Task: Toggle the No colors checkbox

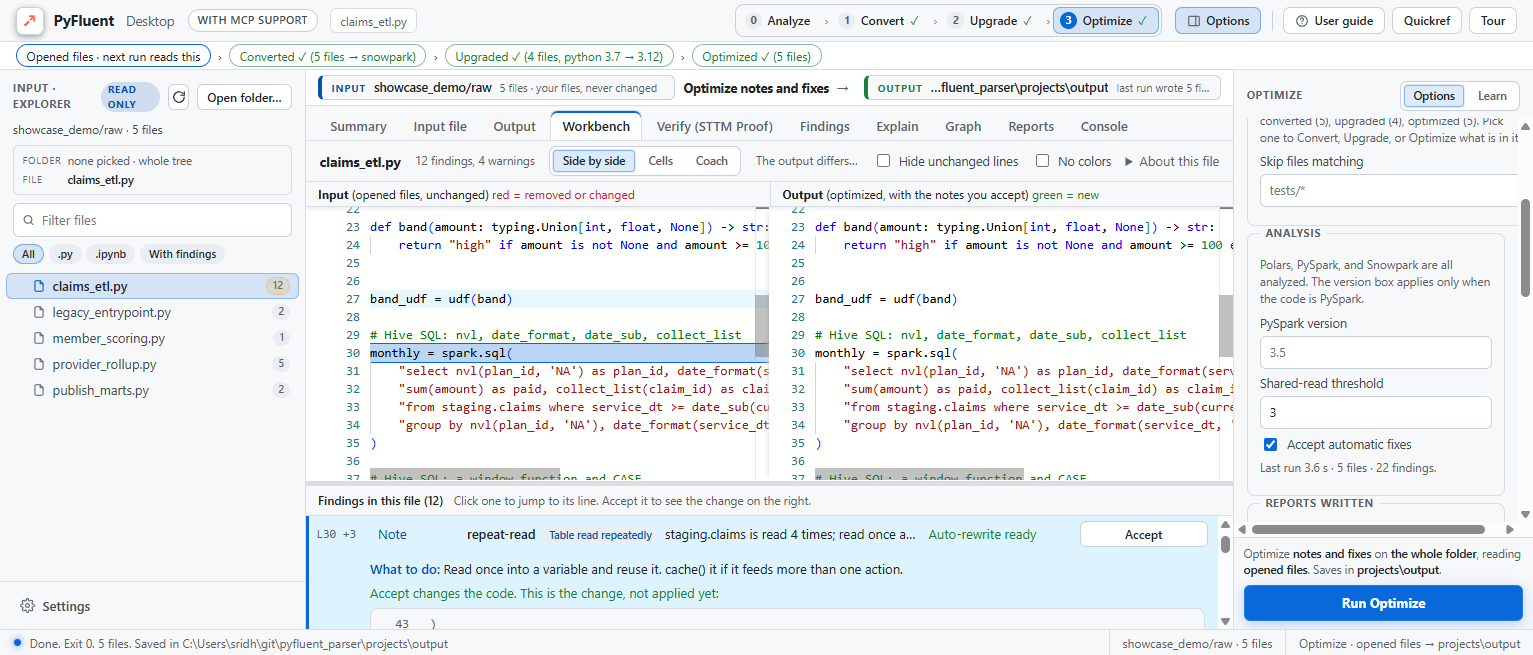Action: (1042, 161)
